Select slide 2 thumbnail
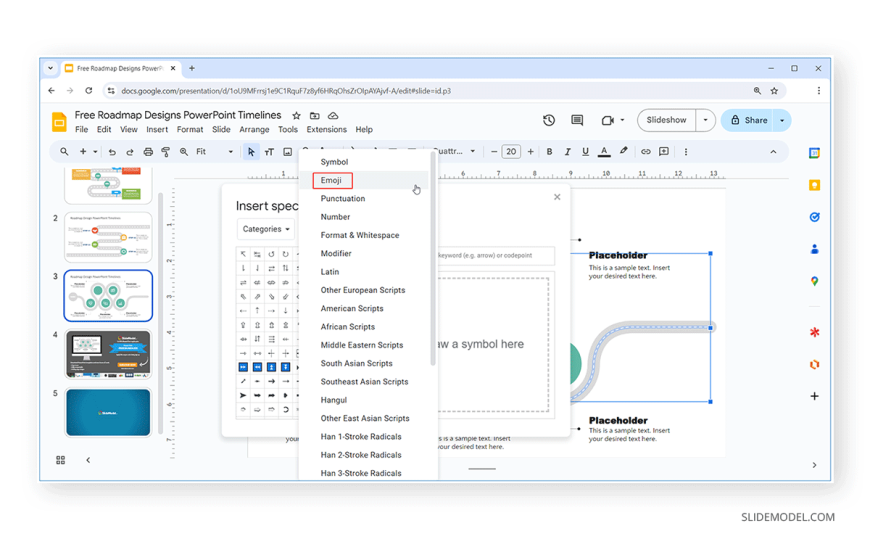Viewport: 870px width, 539px height. pyautogui.click(x=108, y=237)
